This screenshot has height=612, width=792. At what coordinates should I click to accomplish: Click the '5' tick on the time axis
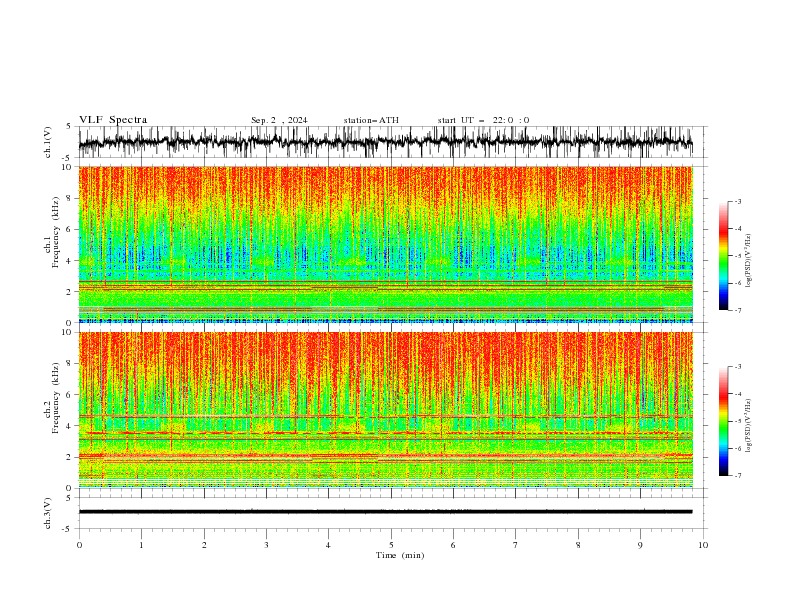[391, 545]
